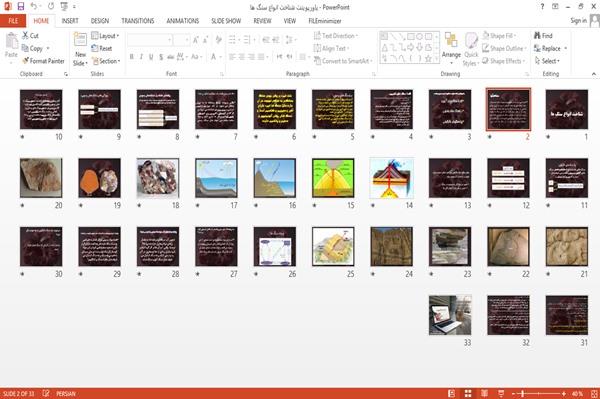Open Shape Fill dropdown
The width and height of the screenshot is (600, 399).
499,36
